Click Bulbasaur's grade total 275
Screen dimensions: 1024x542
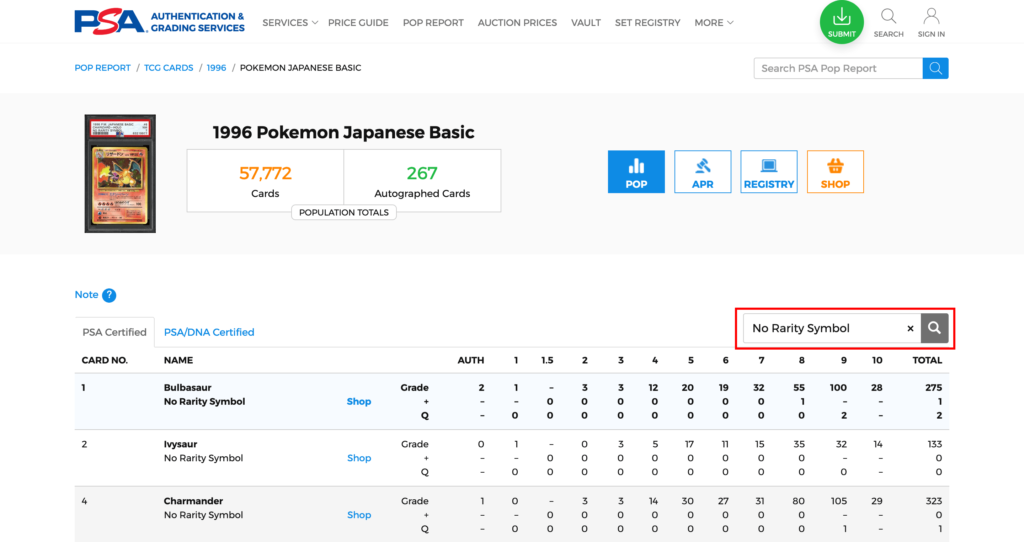click(934, 388)
